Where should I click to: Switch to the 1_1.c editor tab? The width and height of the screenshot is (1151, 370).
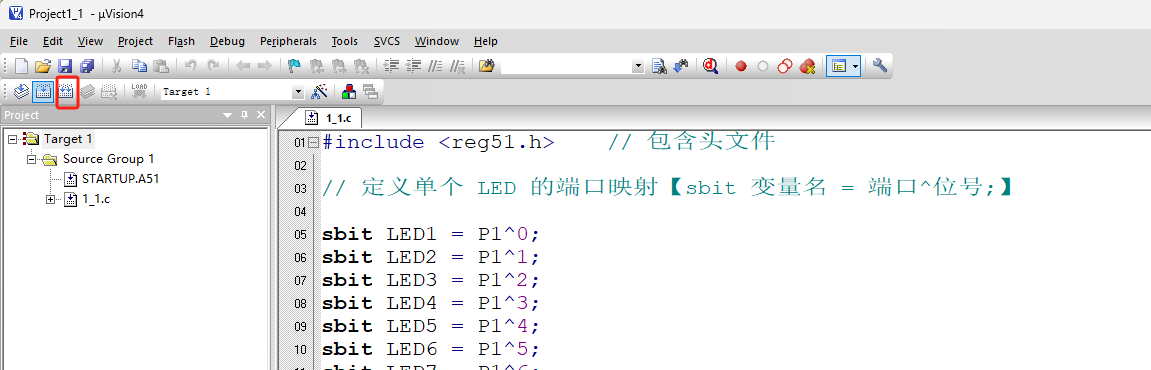pos(329,117)
